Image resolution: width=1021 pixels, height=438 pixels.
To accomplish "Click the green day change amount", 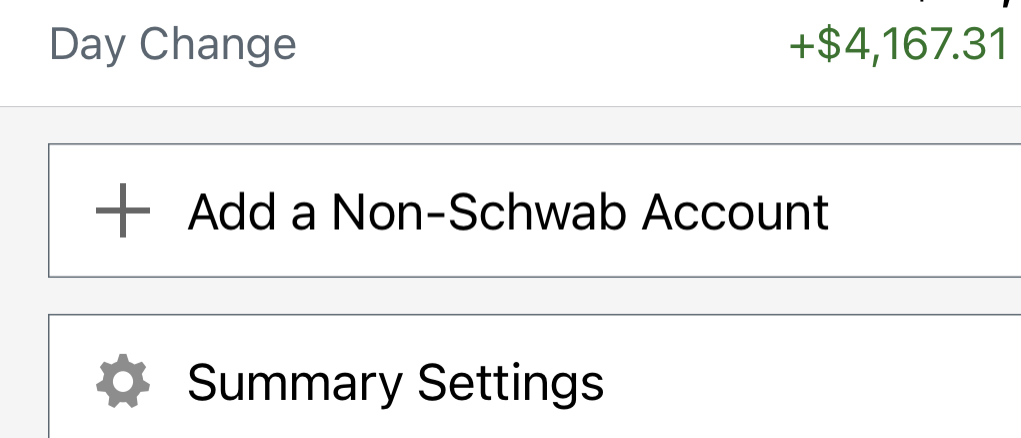I will click(x=899, y=45).
